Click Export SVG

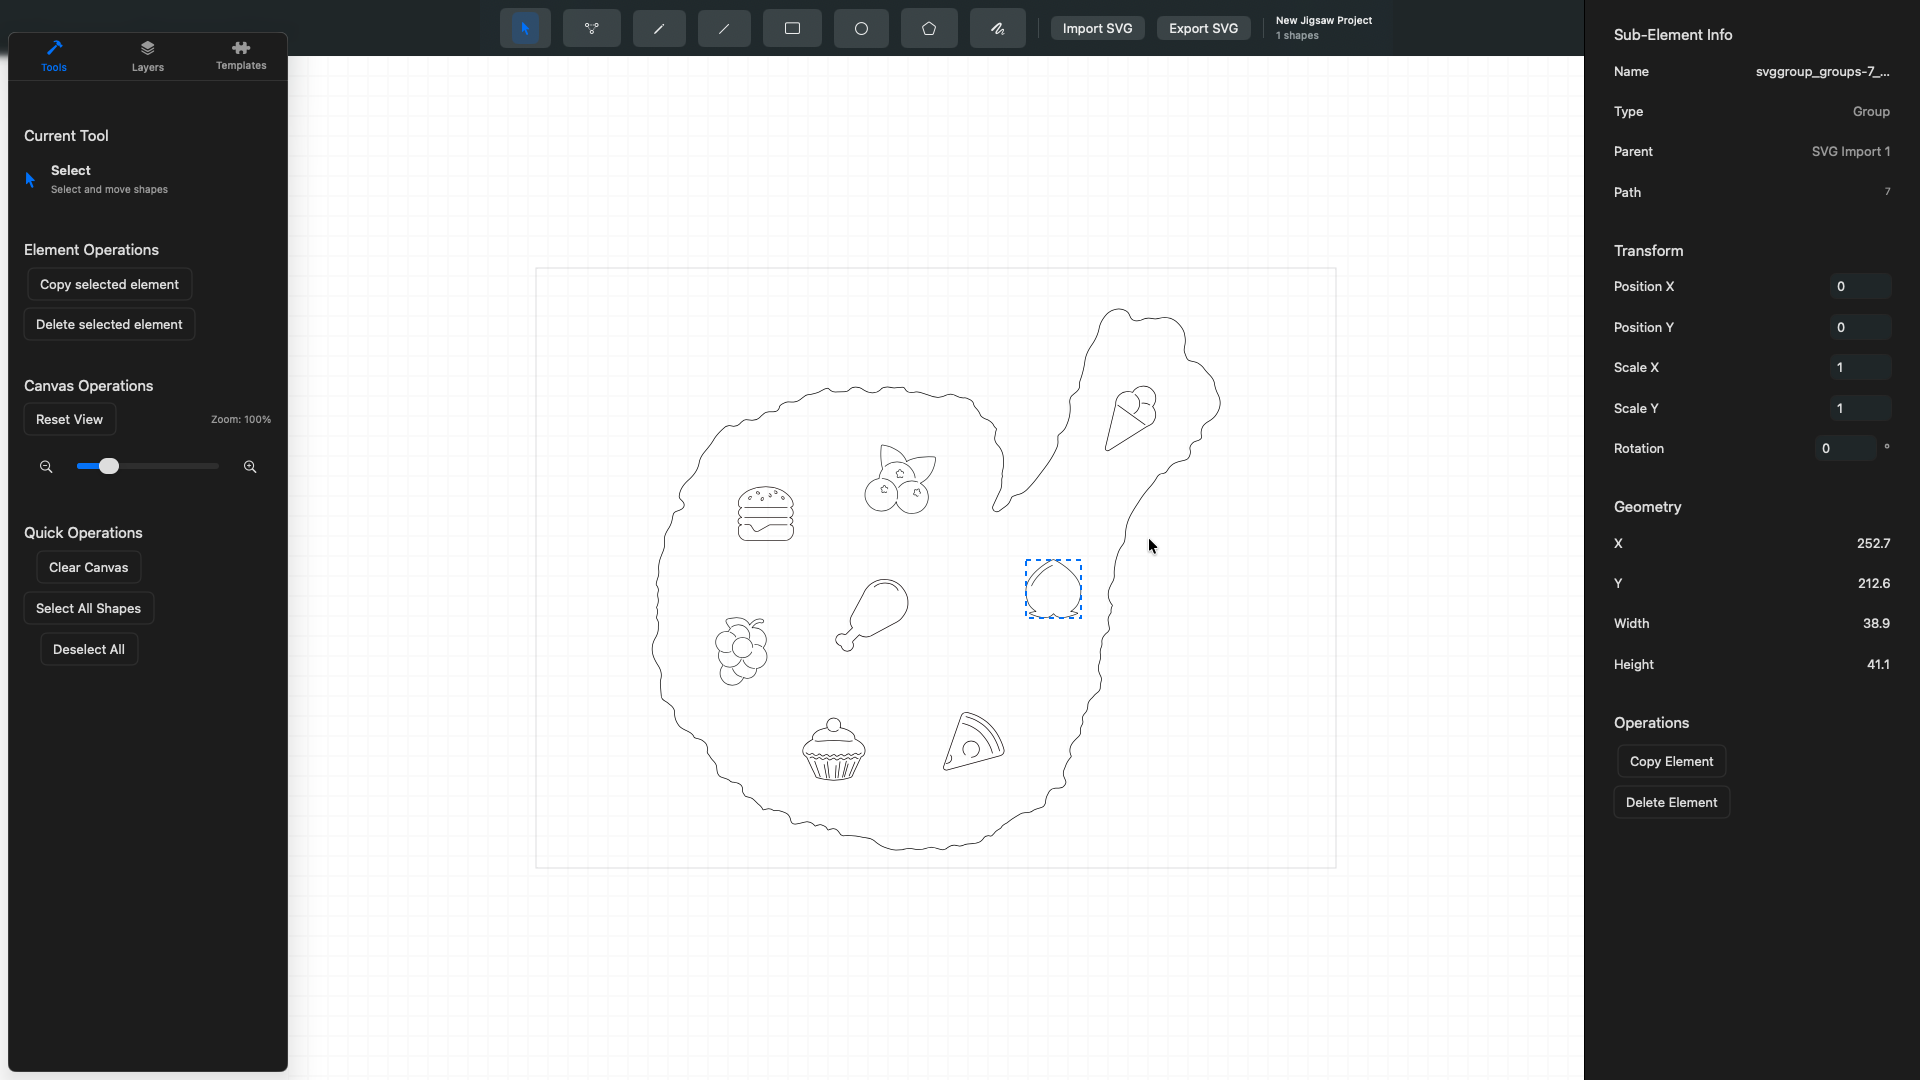[x=1203, y=28]
